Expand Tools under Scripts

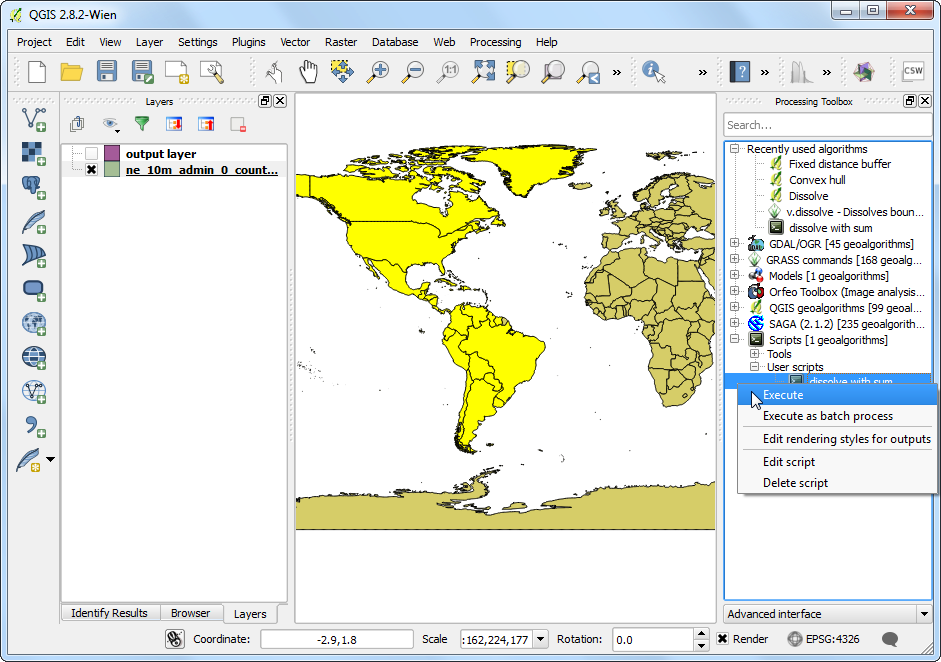(x=754, y=354)
